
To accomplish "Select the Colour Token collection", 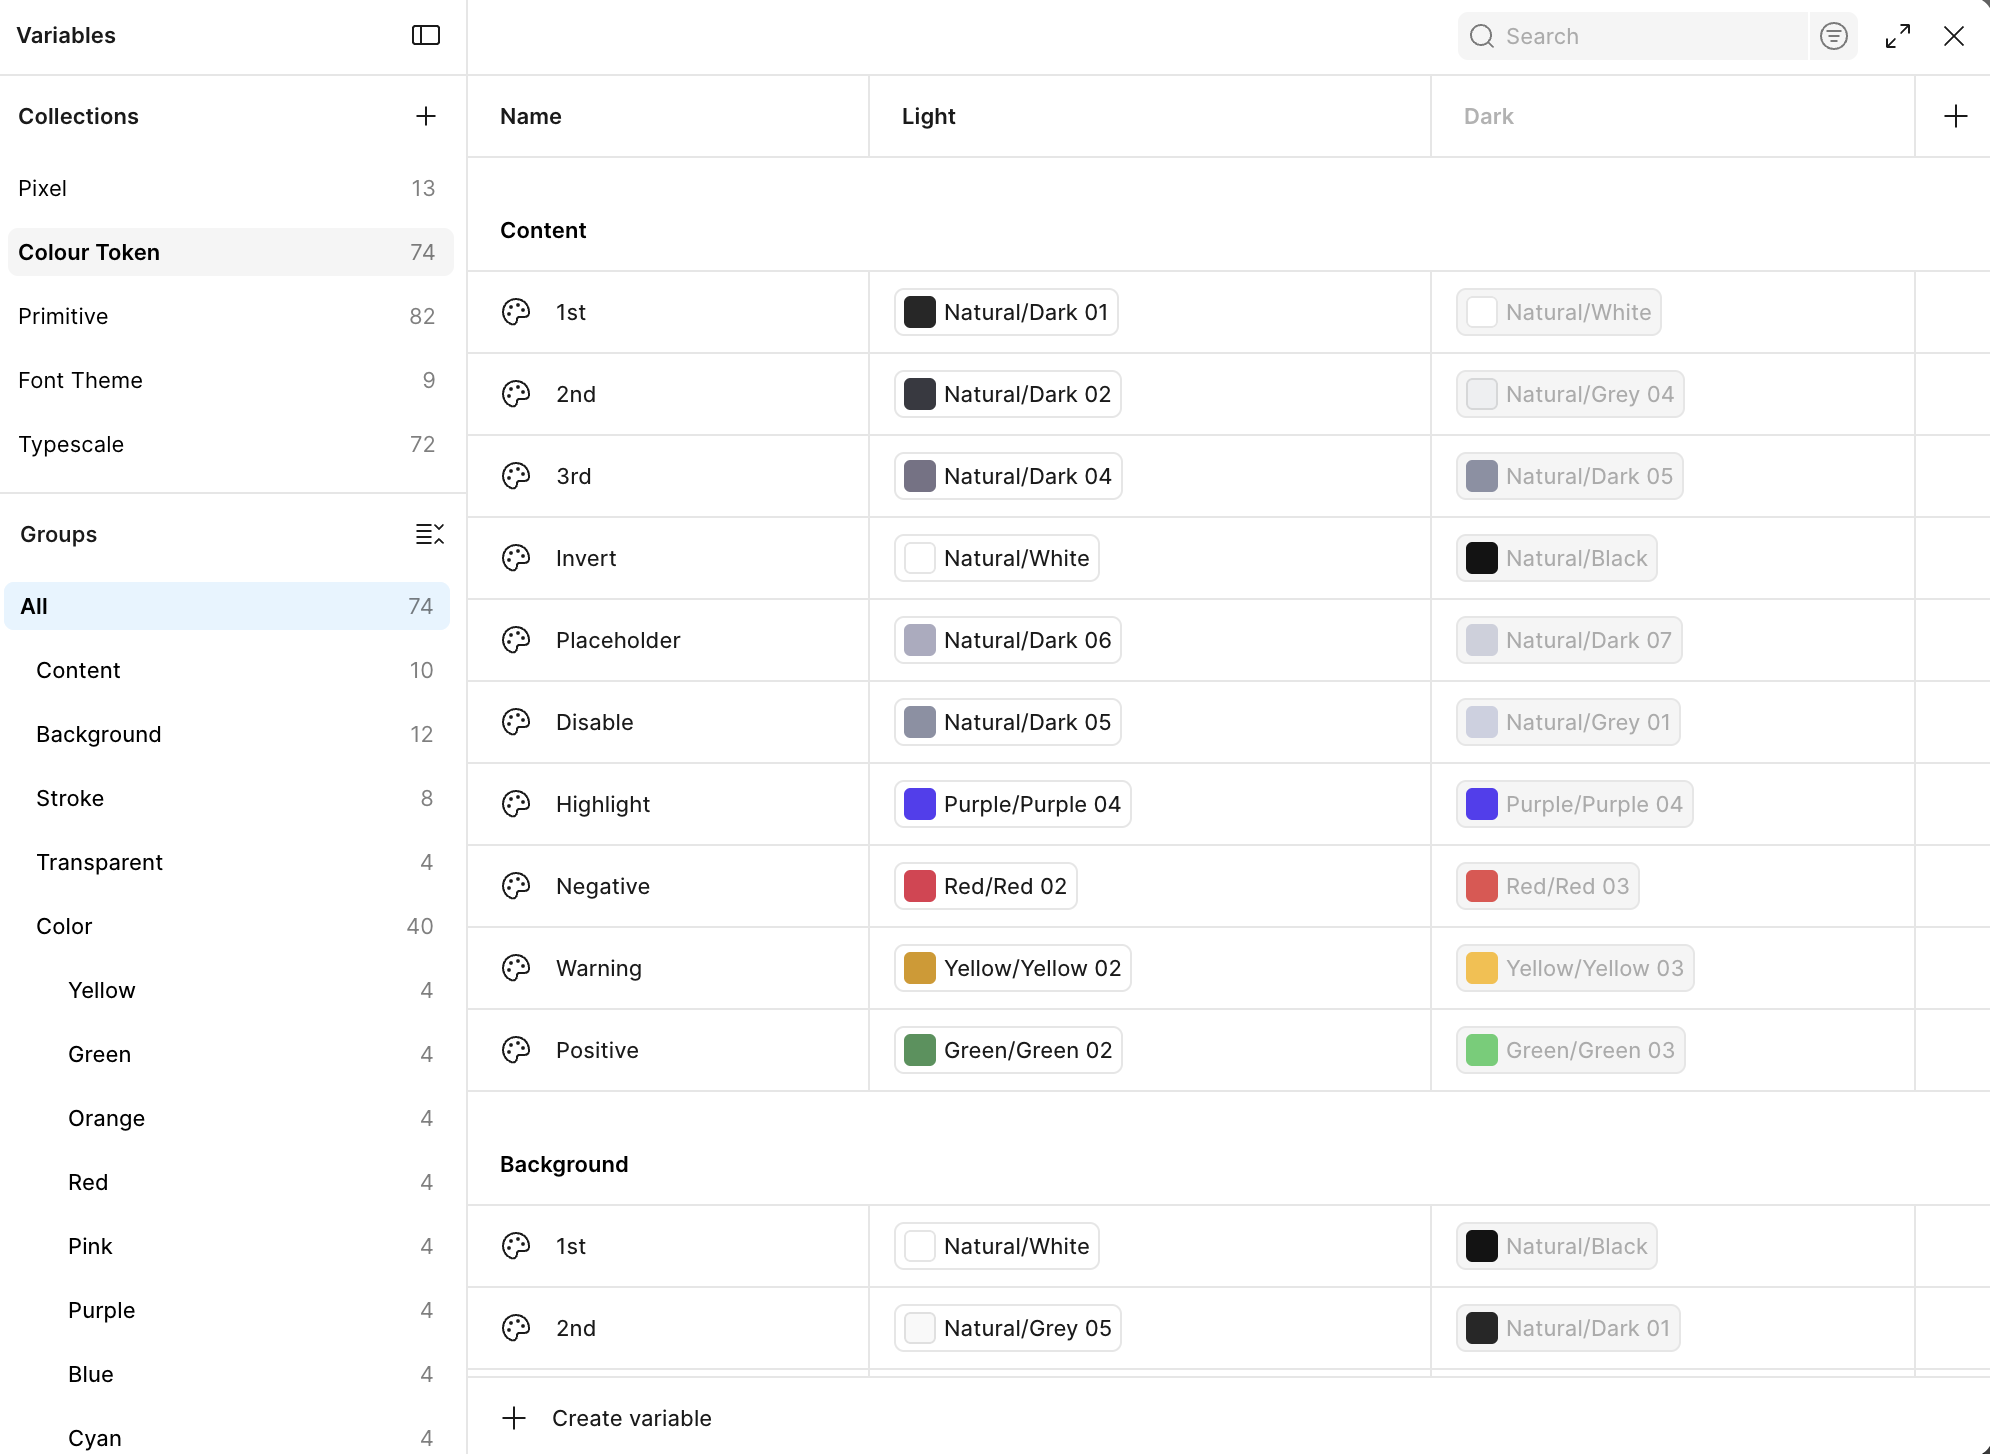I will (x=230, y=252).
